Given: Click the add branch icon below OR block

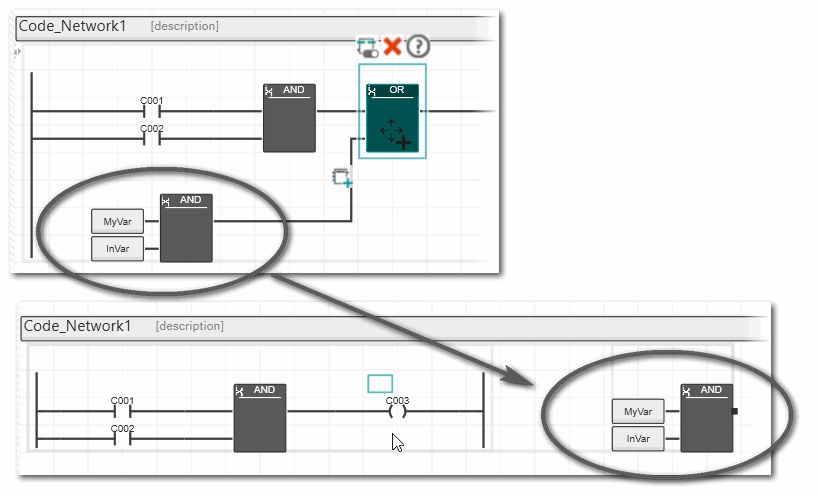Looking at the screenshot, I should click(x=342, y=179).
